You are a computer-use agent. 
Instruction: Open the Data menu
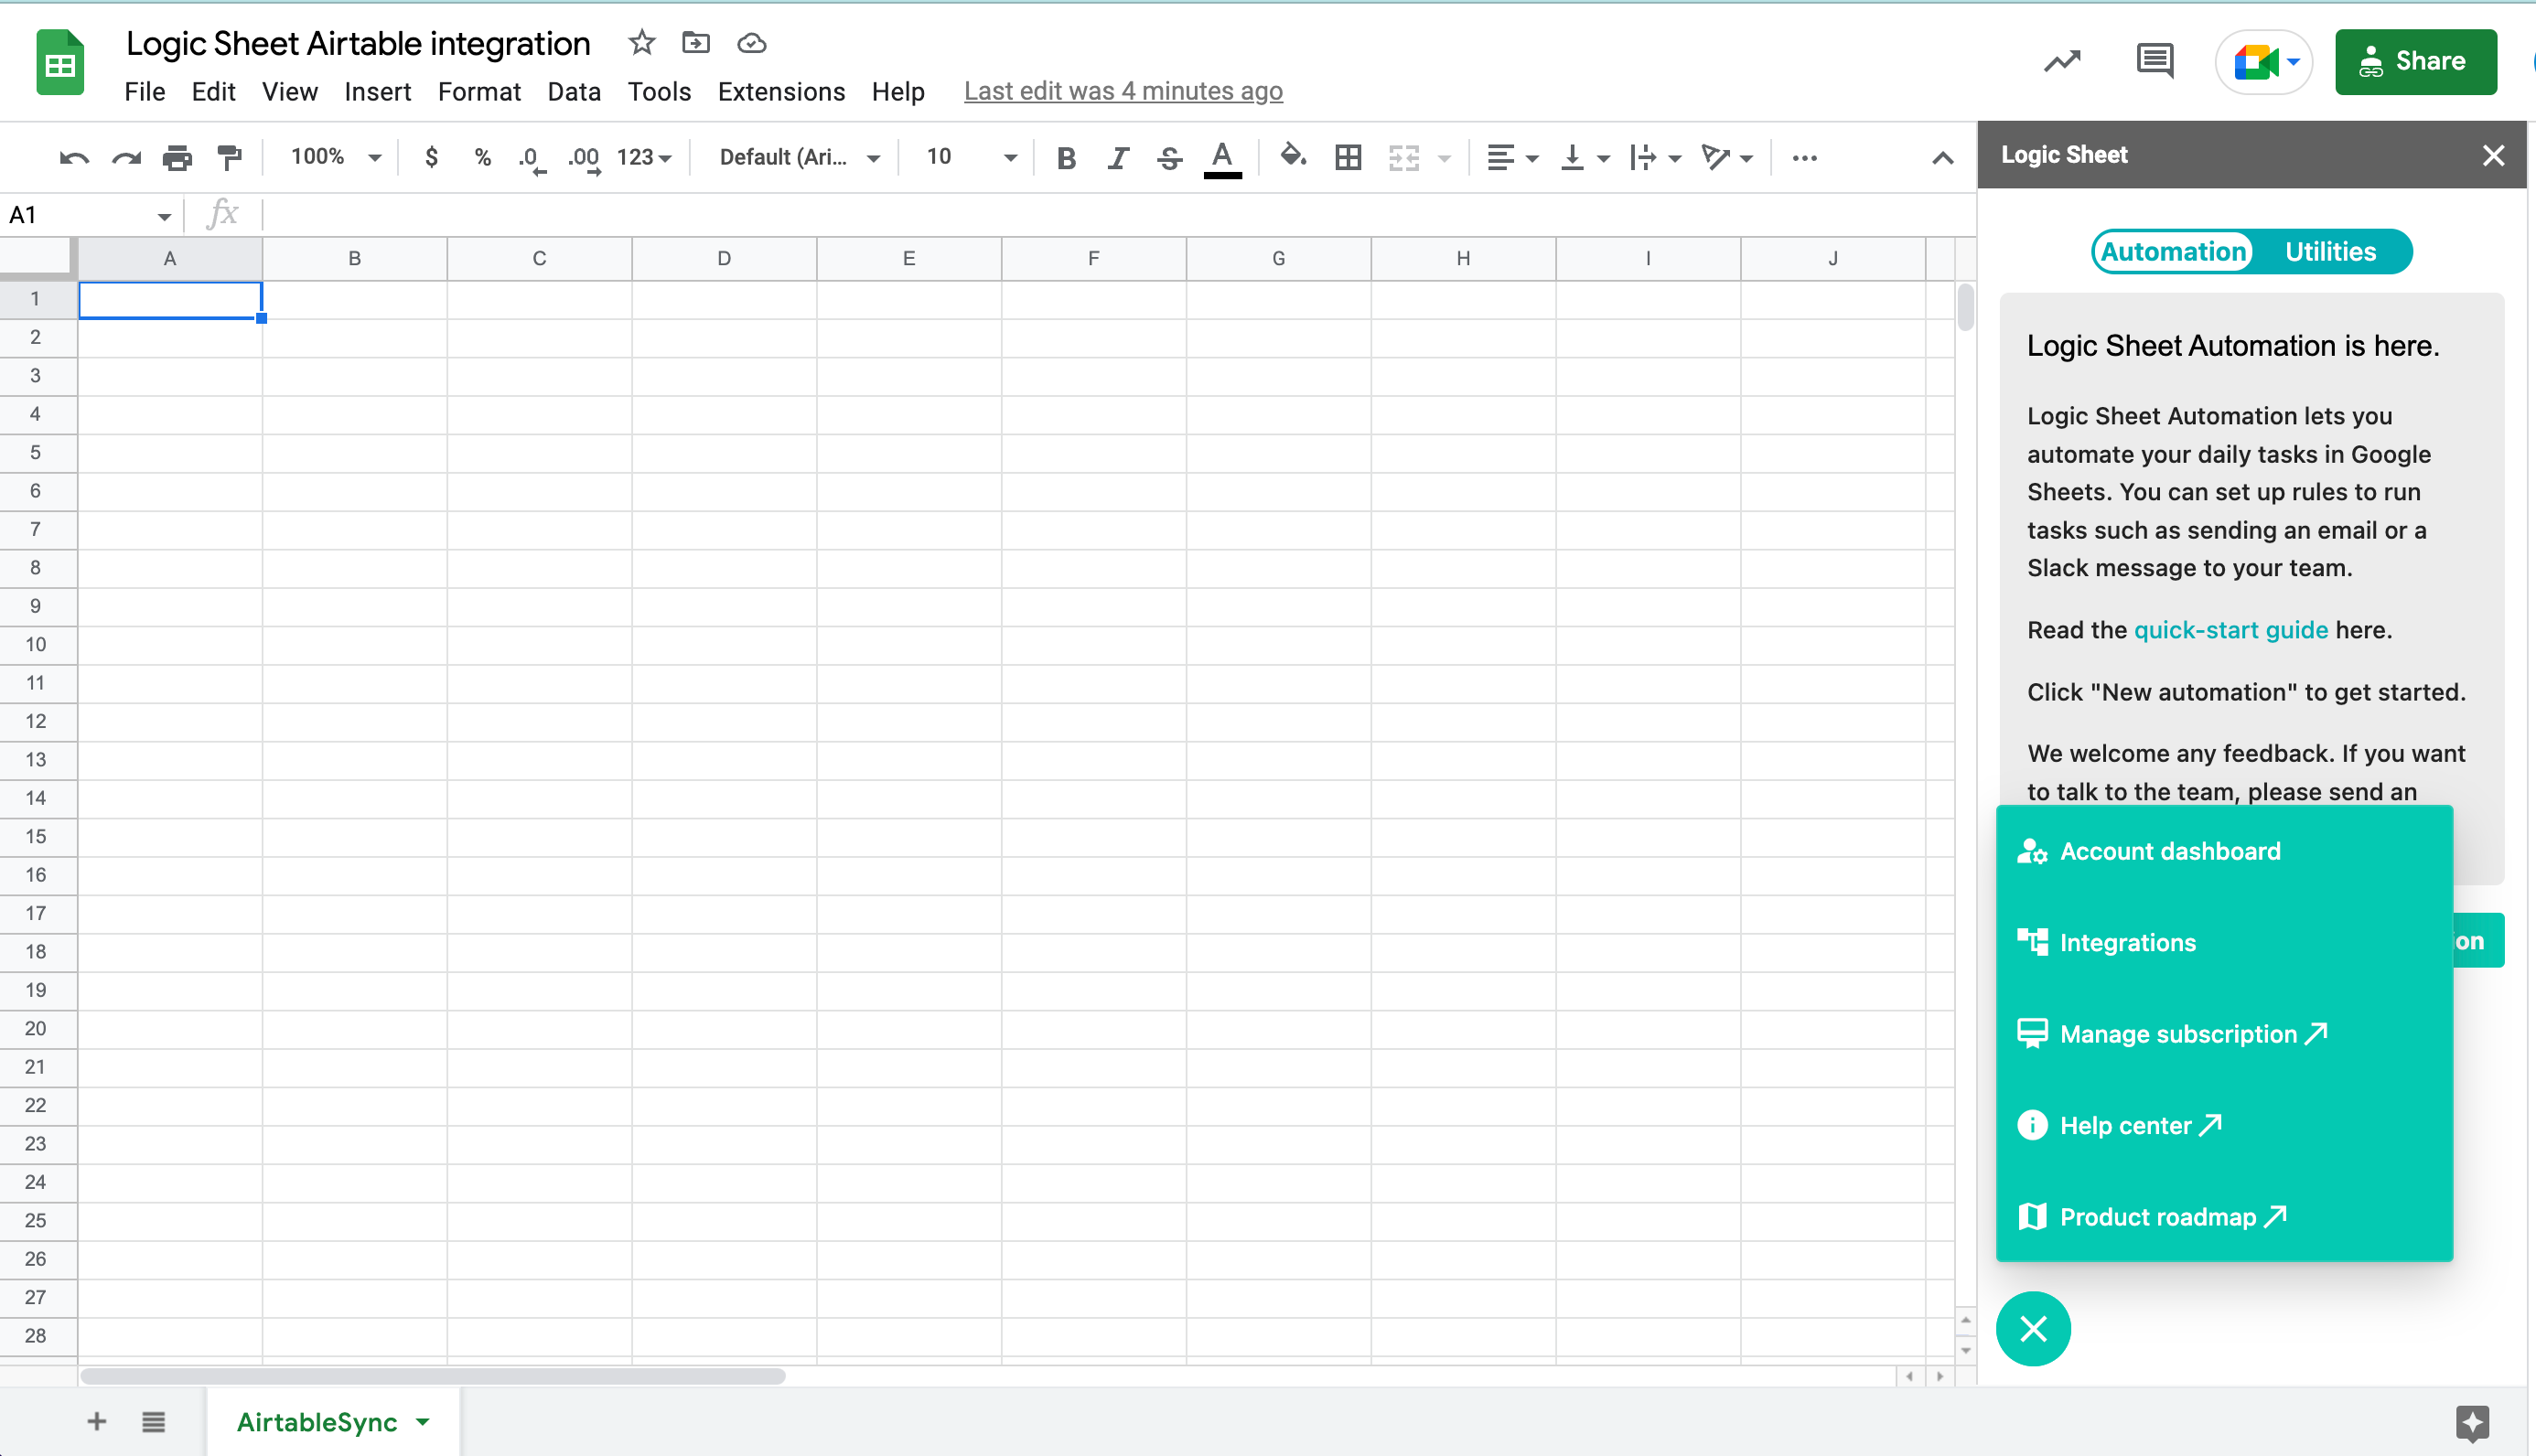pos(574,91)
